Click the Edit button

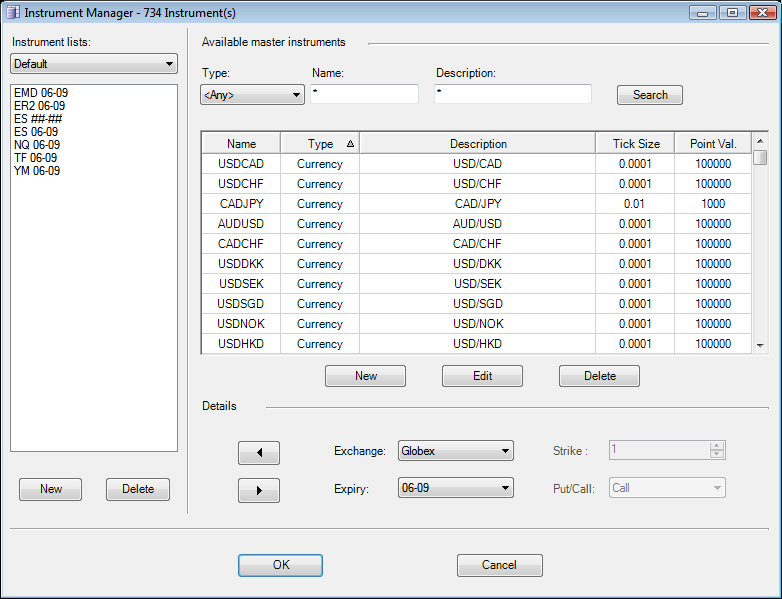pos(482,376)
